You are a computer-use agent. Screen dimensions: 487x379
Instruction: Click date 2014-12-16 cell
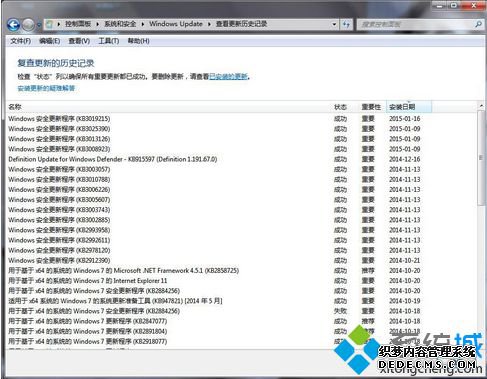pos(405,159)
